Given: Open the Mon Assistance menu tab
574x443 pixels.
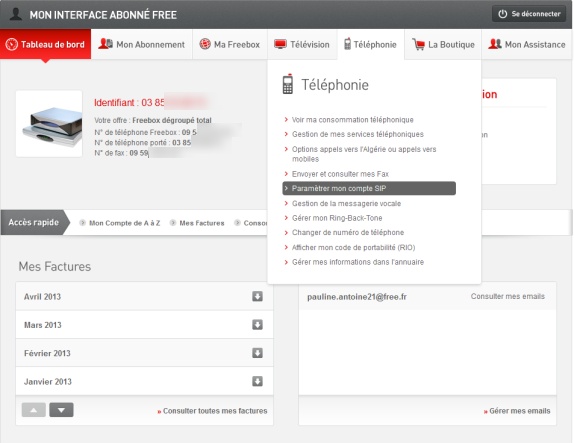Looking at the screenshot, I should click(x=527, y=44).
